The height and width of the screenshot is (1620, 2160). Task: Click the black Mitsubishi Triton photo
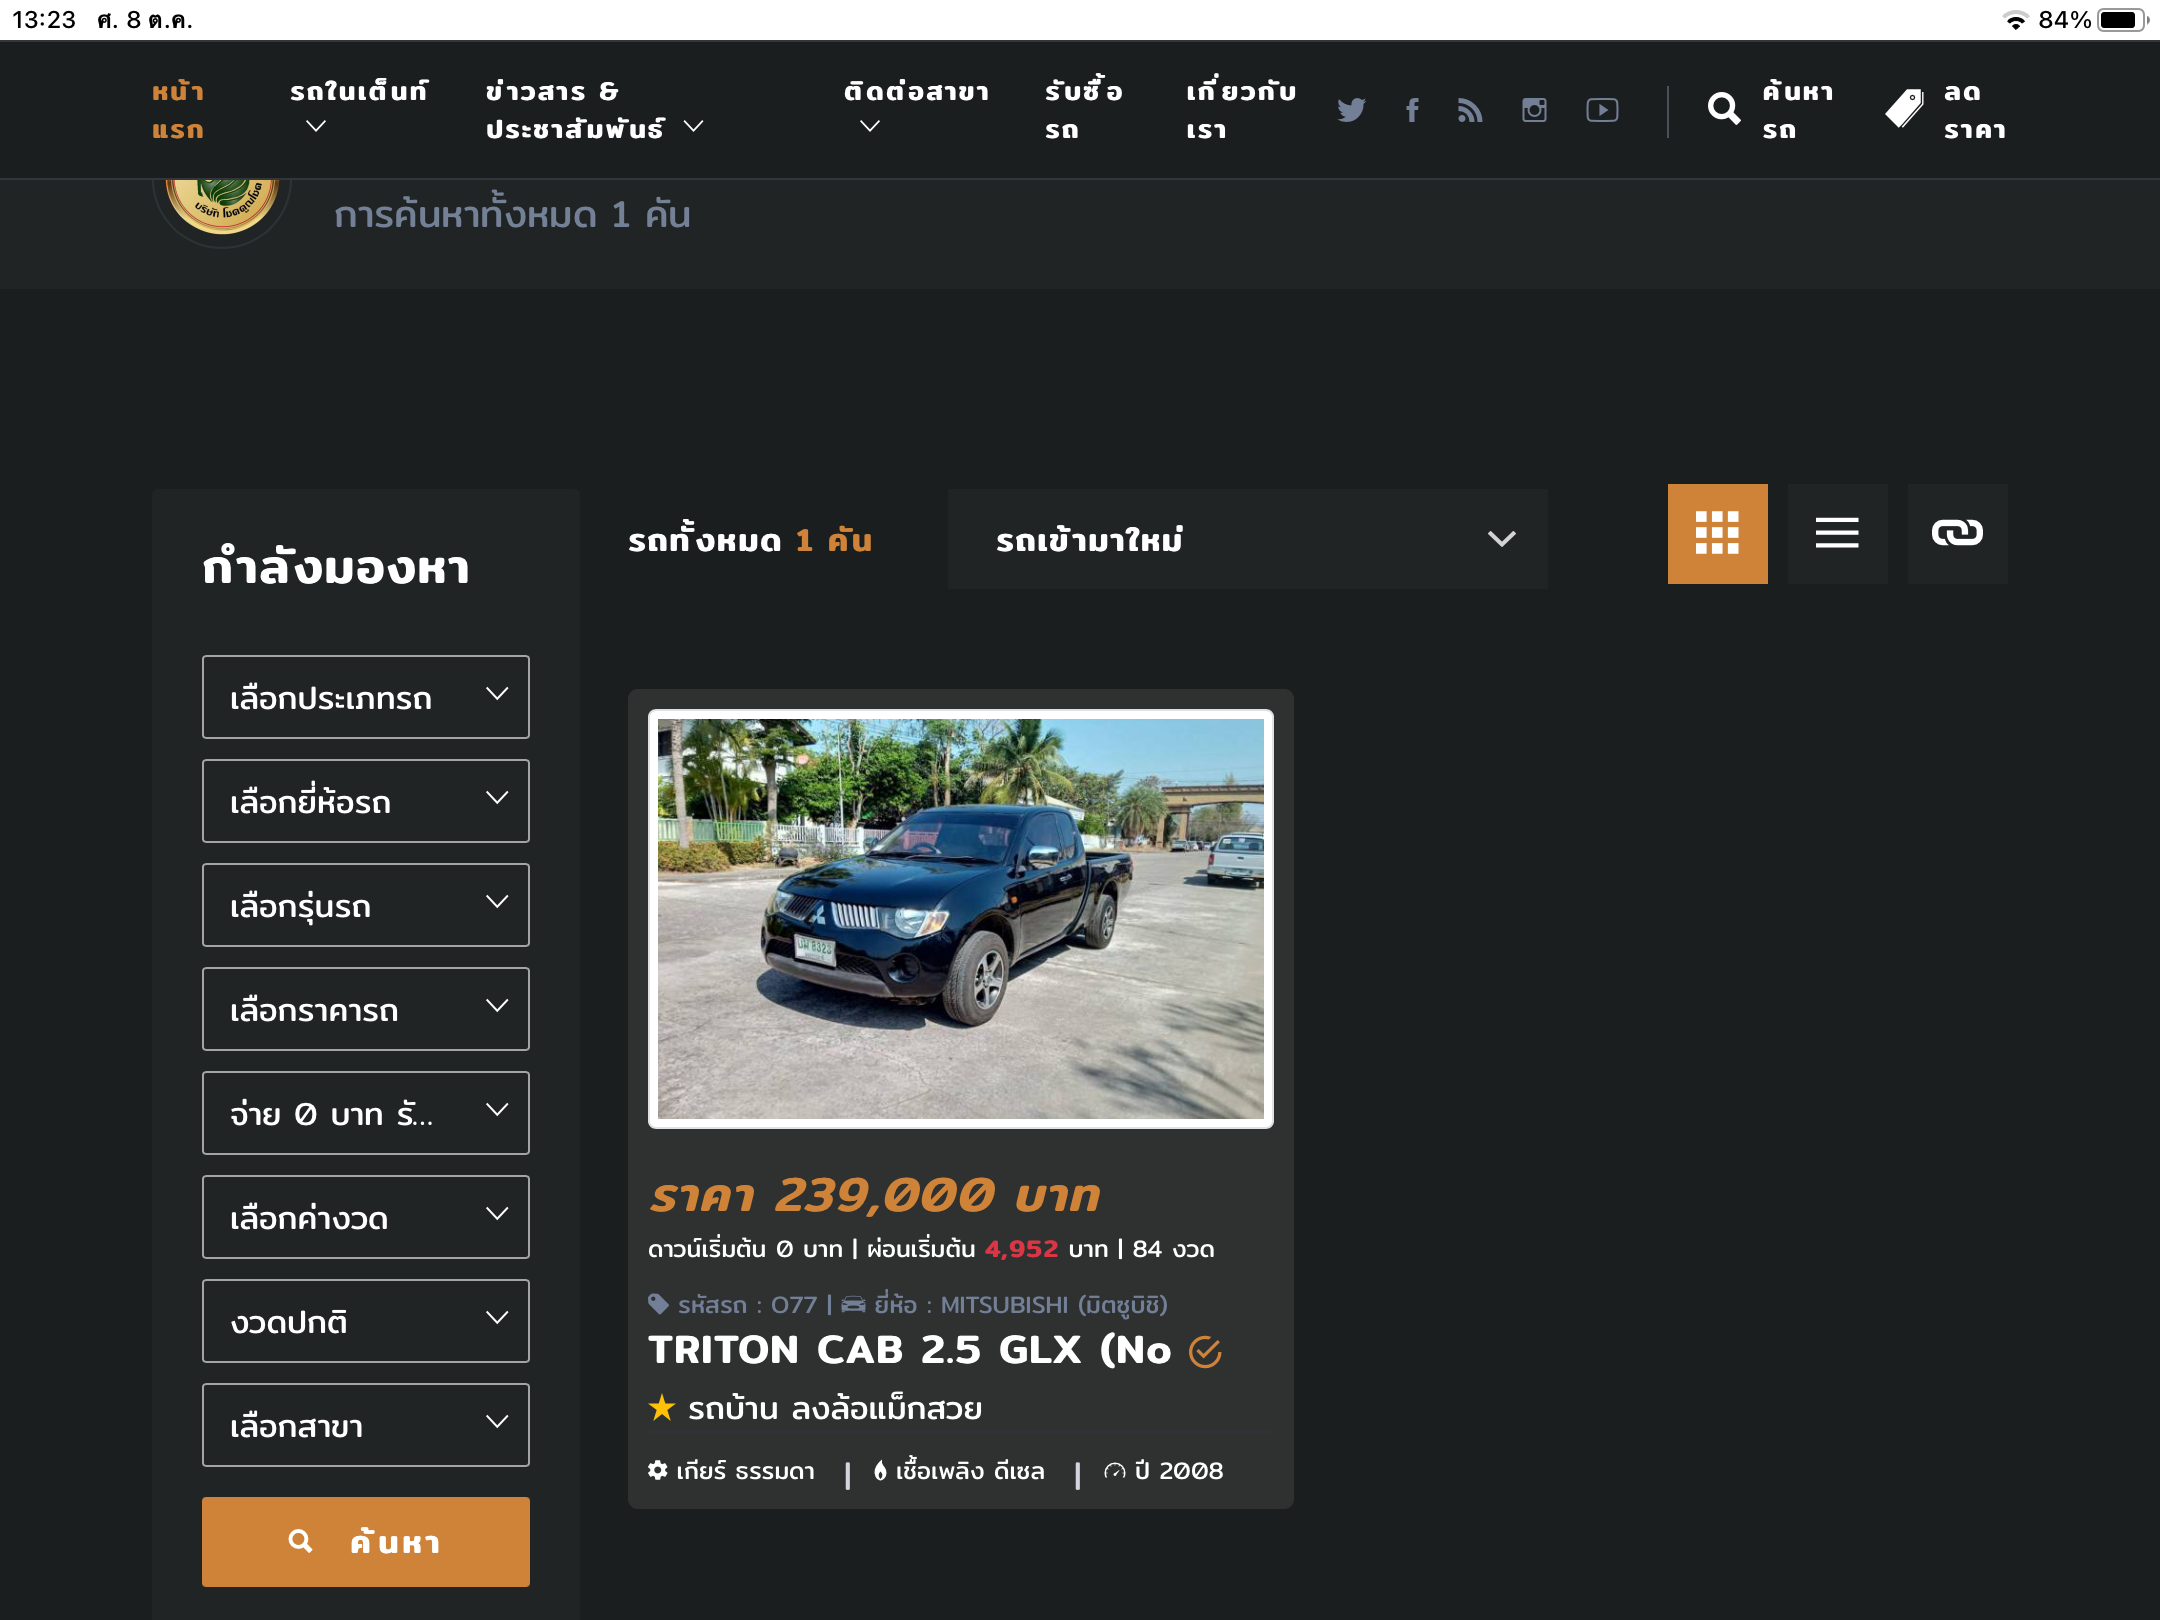click(x=960, y=918)
